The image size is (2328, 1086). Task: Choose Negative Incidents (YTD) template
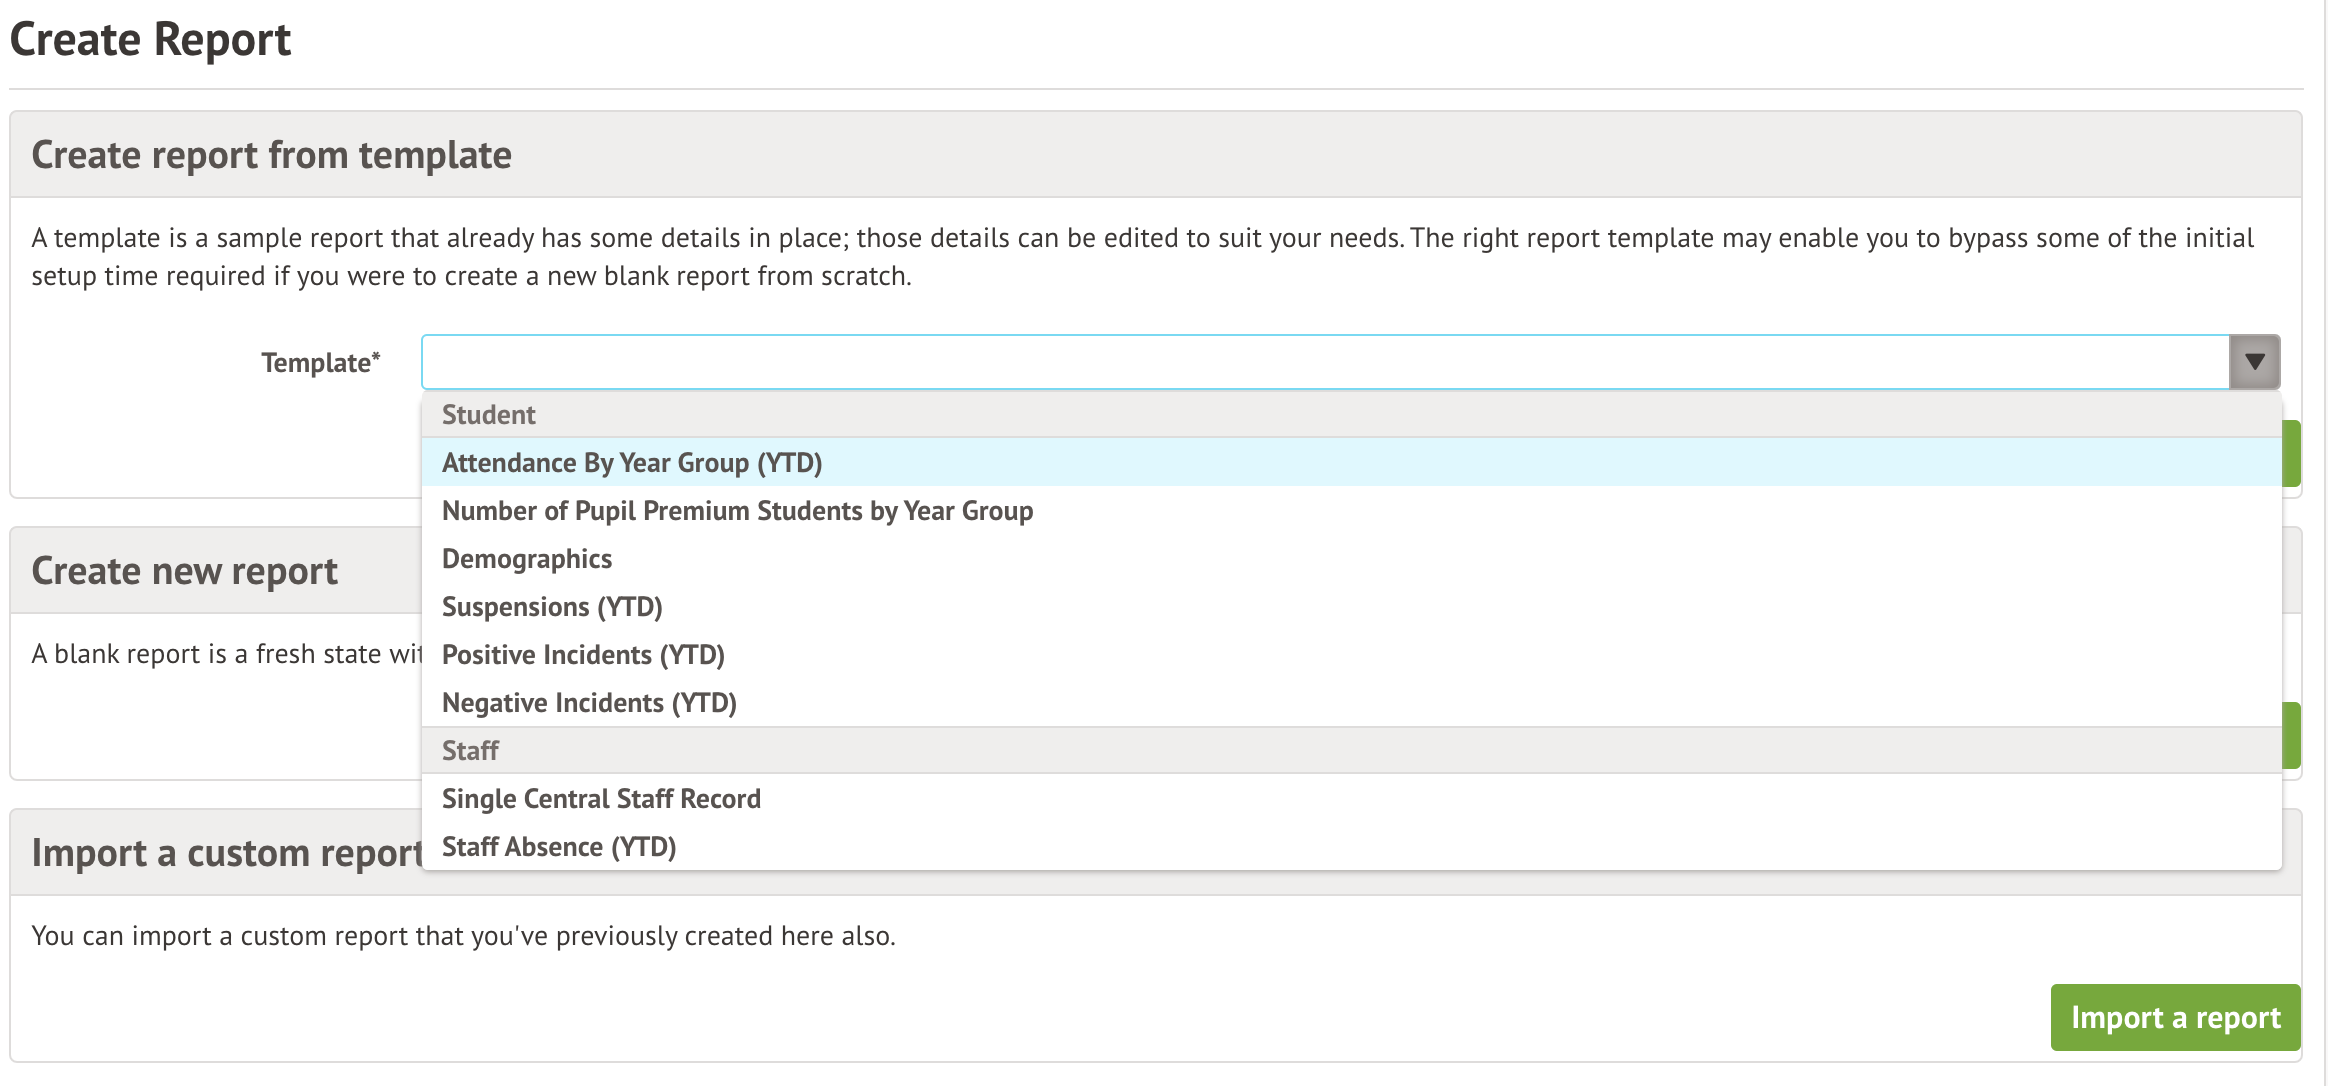point(589,703)
